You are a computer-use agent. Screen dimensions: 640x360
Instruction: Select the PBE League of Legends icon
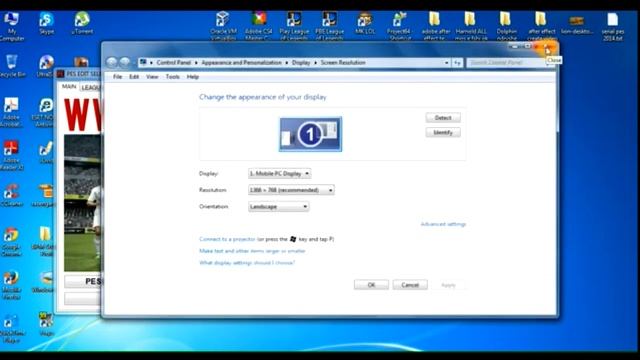[x=329, y=27]
